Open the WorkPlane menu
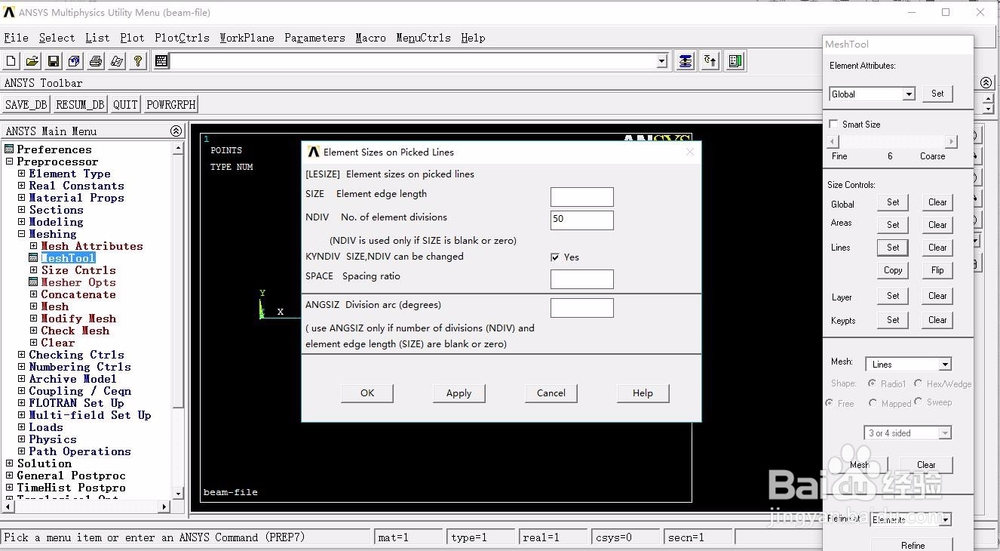Screen dimensions: 1000x551 pyautogui.click(x=247, y=38)
